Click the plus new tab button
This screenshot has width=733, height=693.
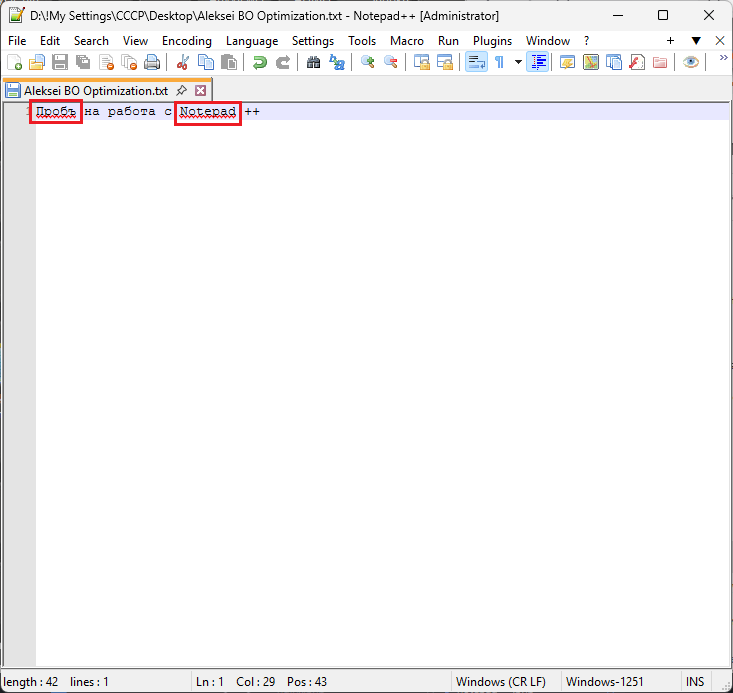click(670, 41)
